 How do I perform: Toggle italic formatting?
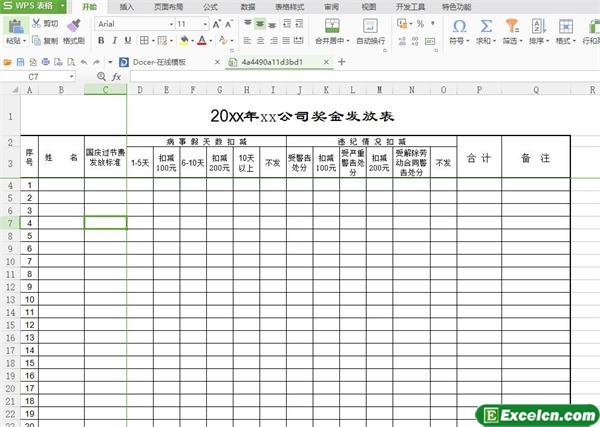point(114,40)
